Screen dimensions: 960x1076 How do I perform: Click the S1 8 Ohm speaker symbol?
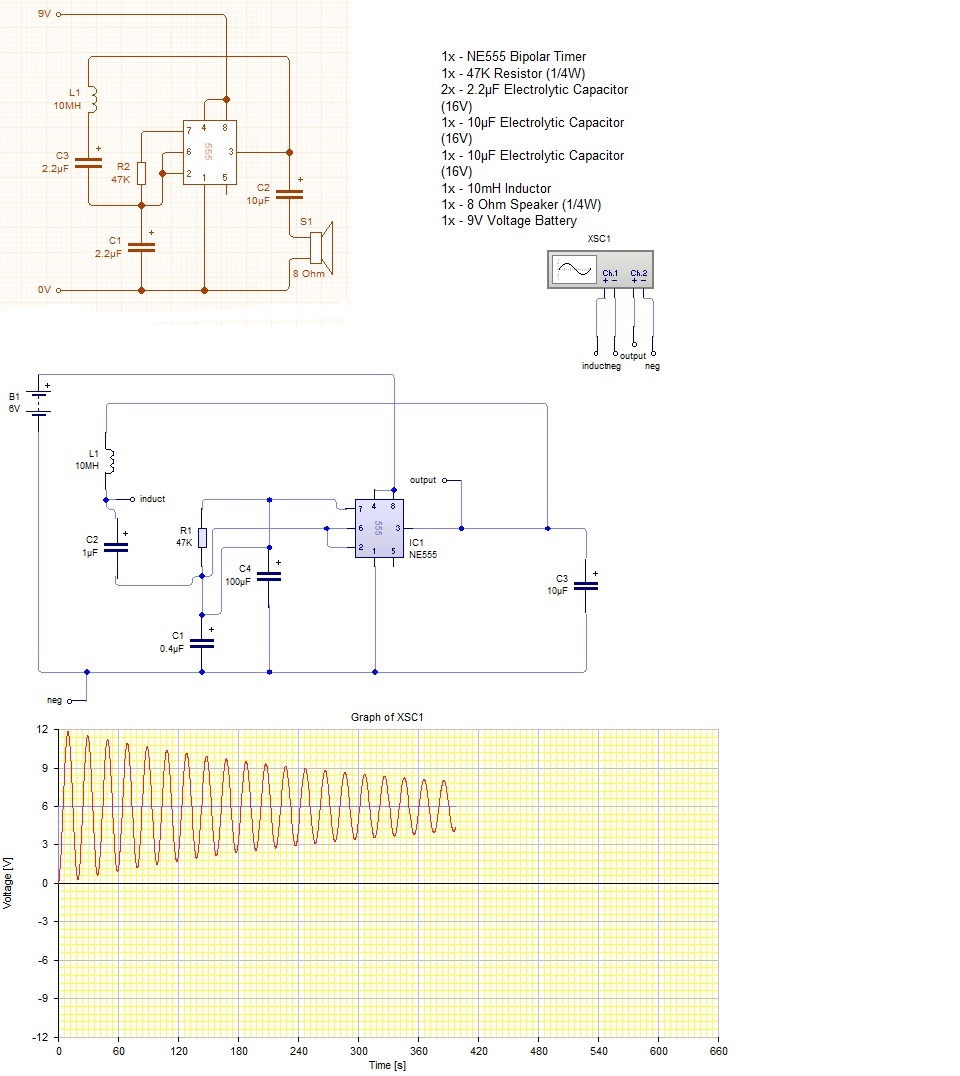pyautogui.click(x=320, y=248)
